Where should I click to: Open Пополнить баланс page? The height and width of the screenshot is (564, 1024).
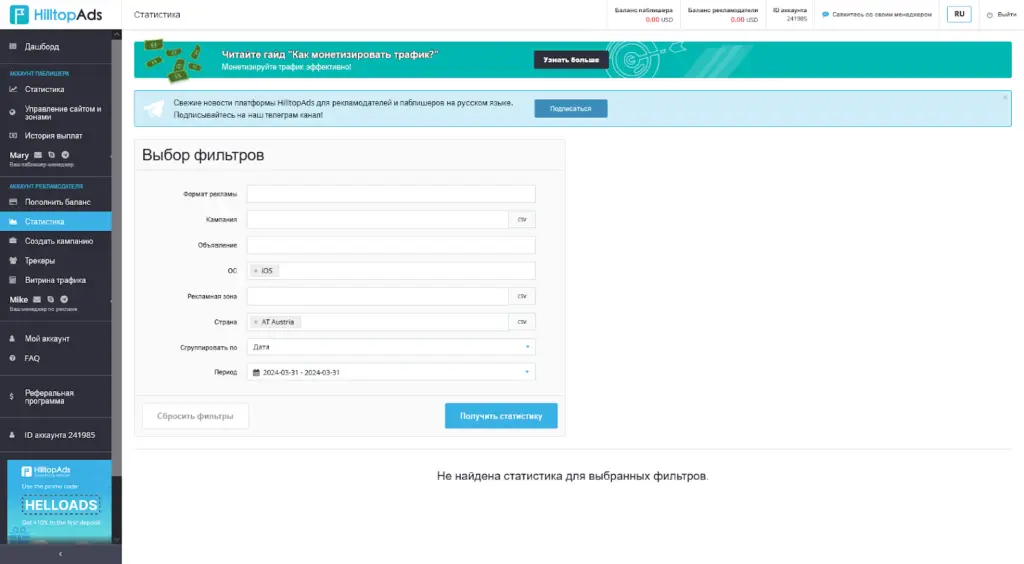coord(56,202)
